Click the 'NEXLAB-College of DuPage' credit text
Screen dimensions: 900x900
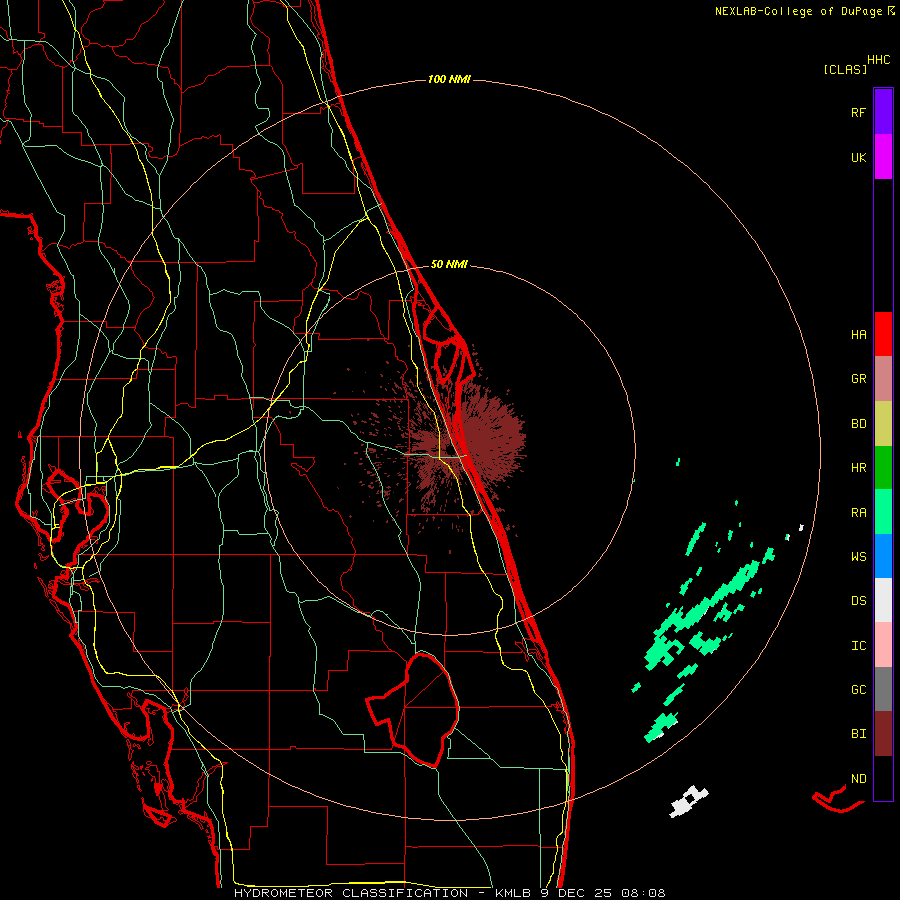point(798,11)
